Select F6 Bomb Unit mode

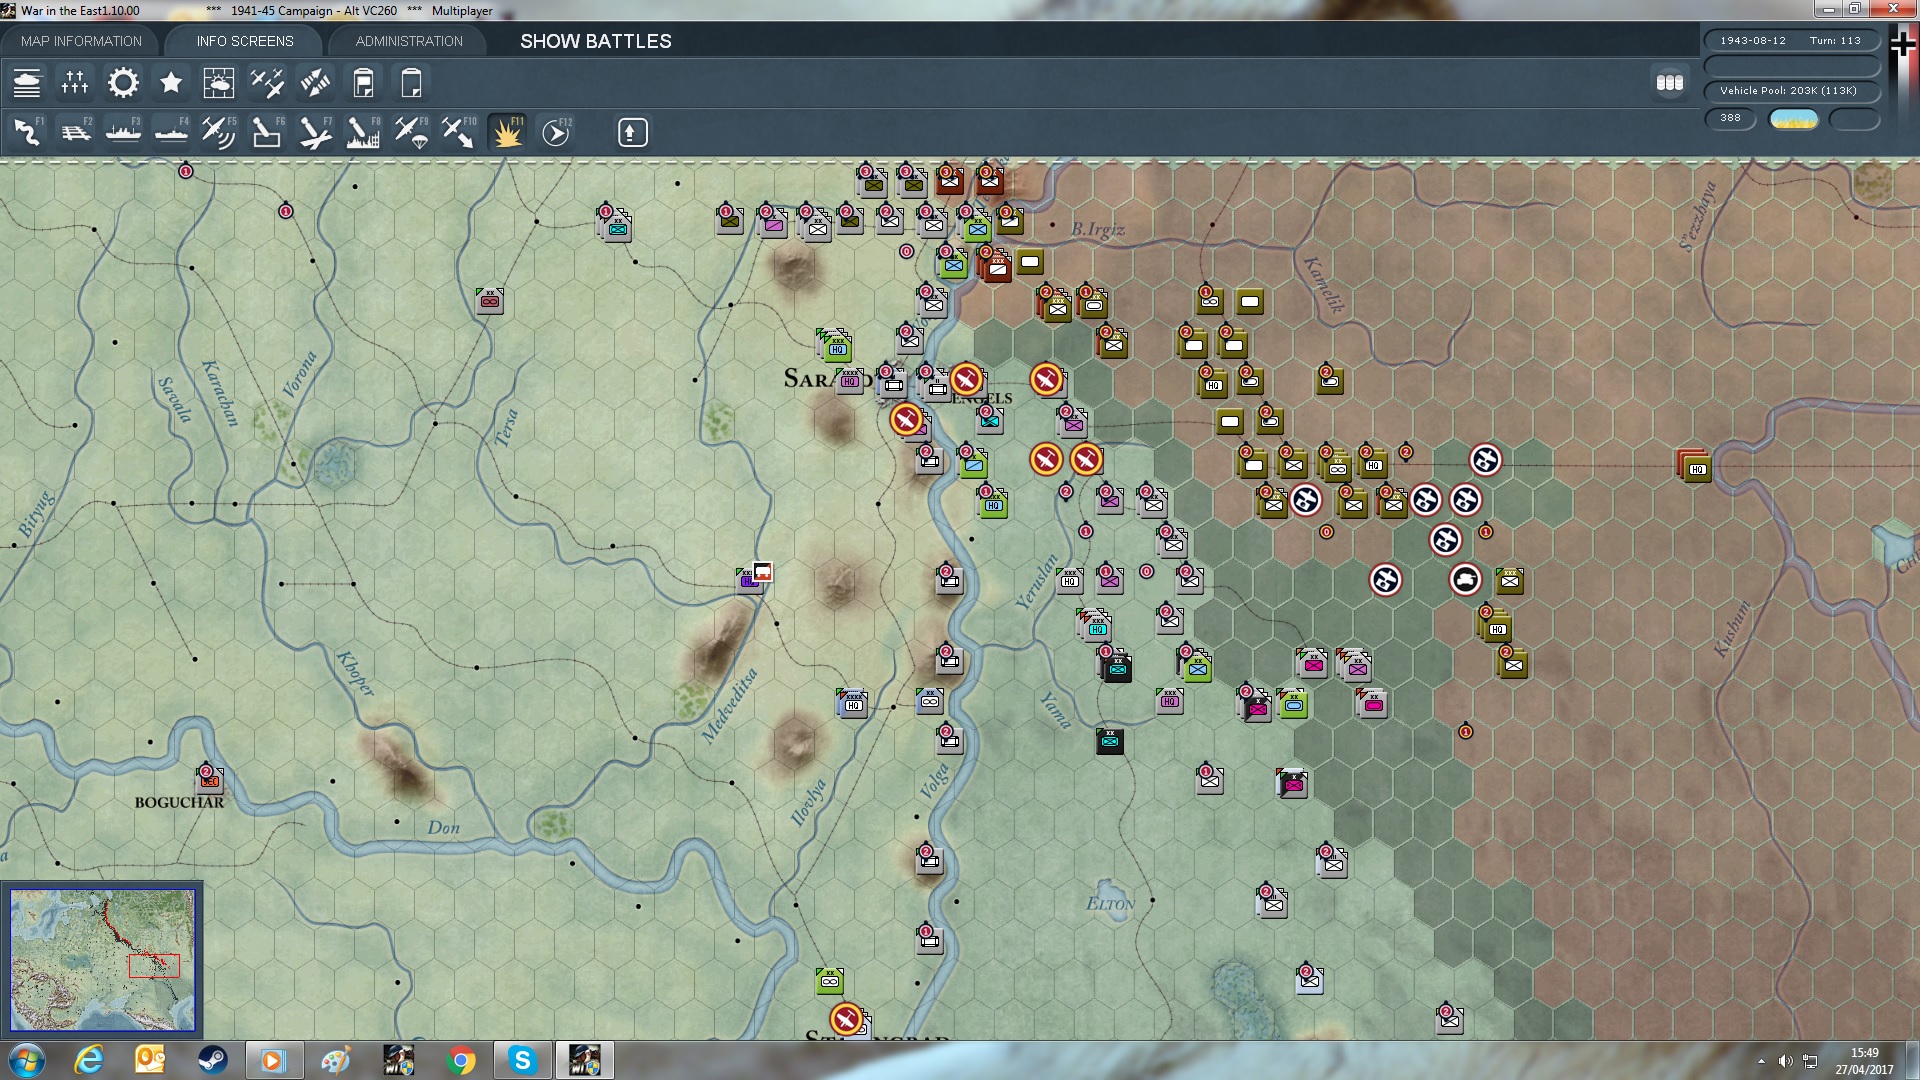click(267, 132)
